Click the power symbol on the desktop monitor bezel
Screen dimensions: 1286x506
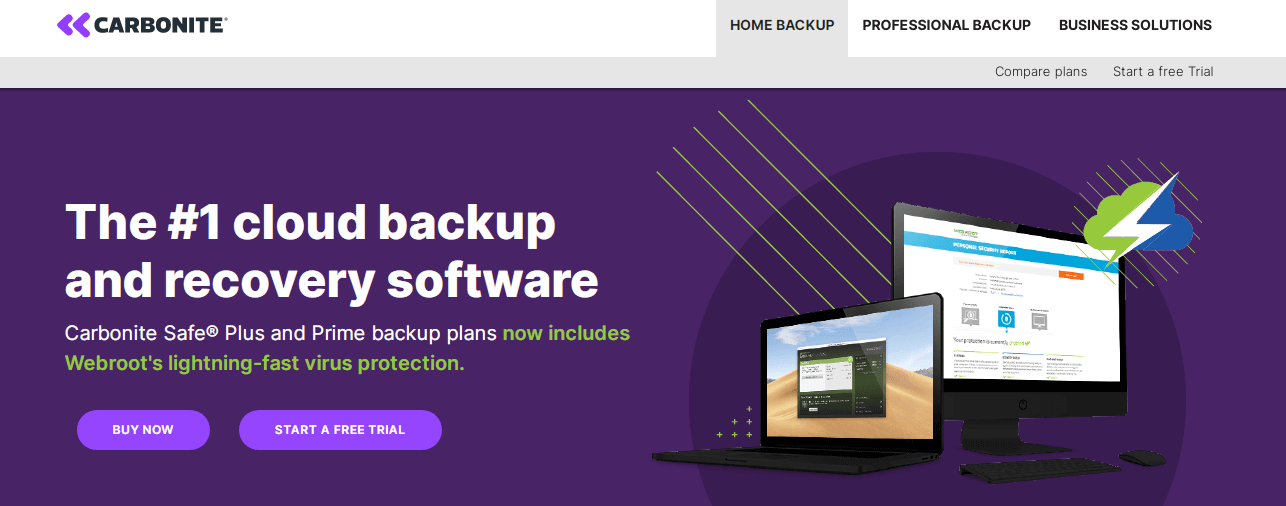click(x=1023, y=404)
